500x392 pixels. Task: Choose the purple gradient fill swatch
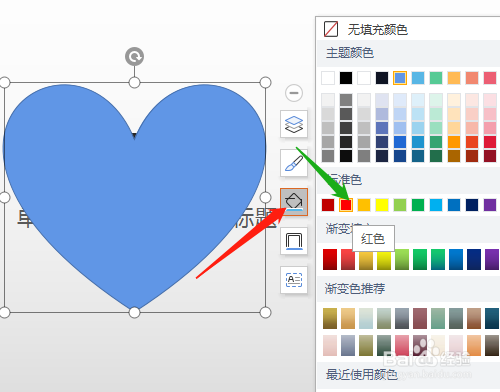click(492, 259)
